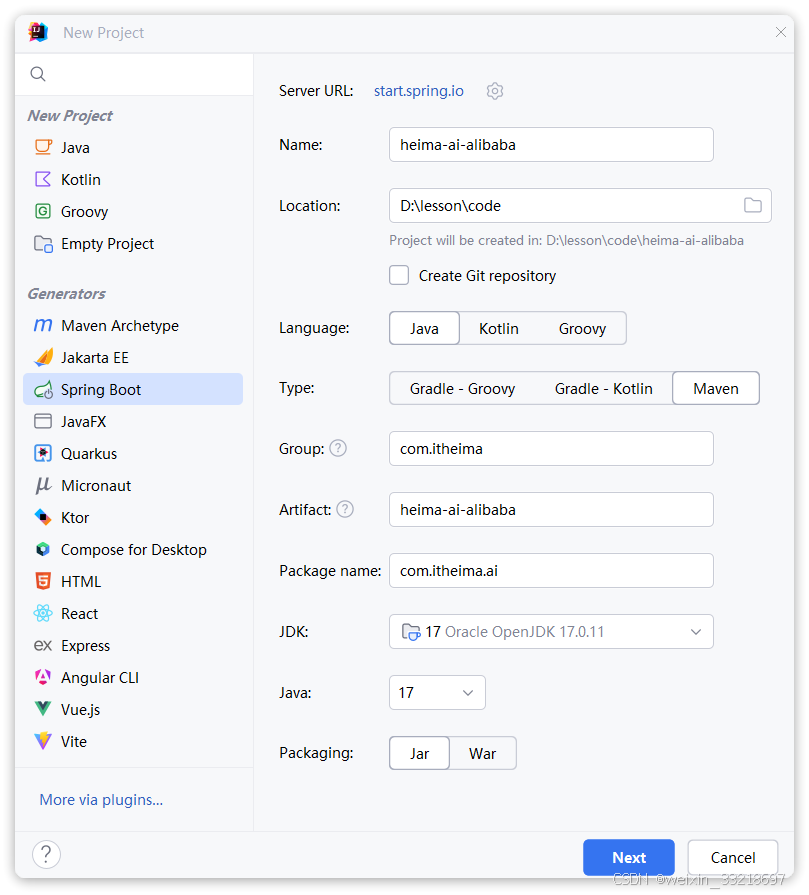Click the Java cup icon in sidebar
809x895 pixels.
(43, 147)
